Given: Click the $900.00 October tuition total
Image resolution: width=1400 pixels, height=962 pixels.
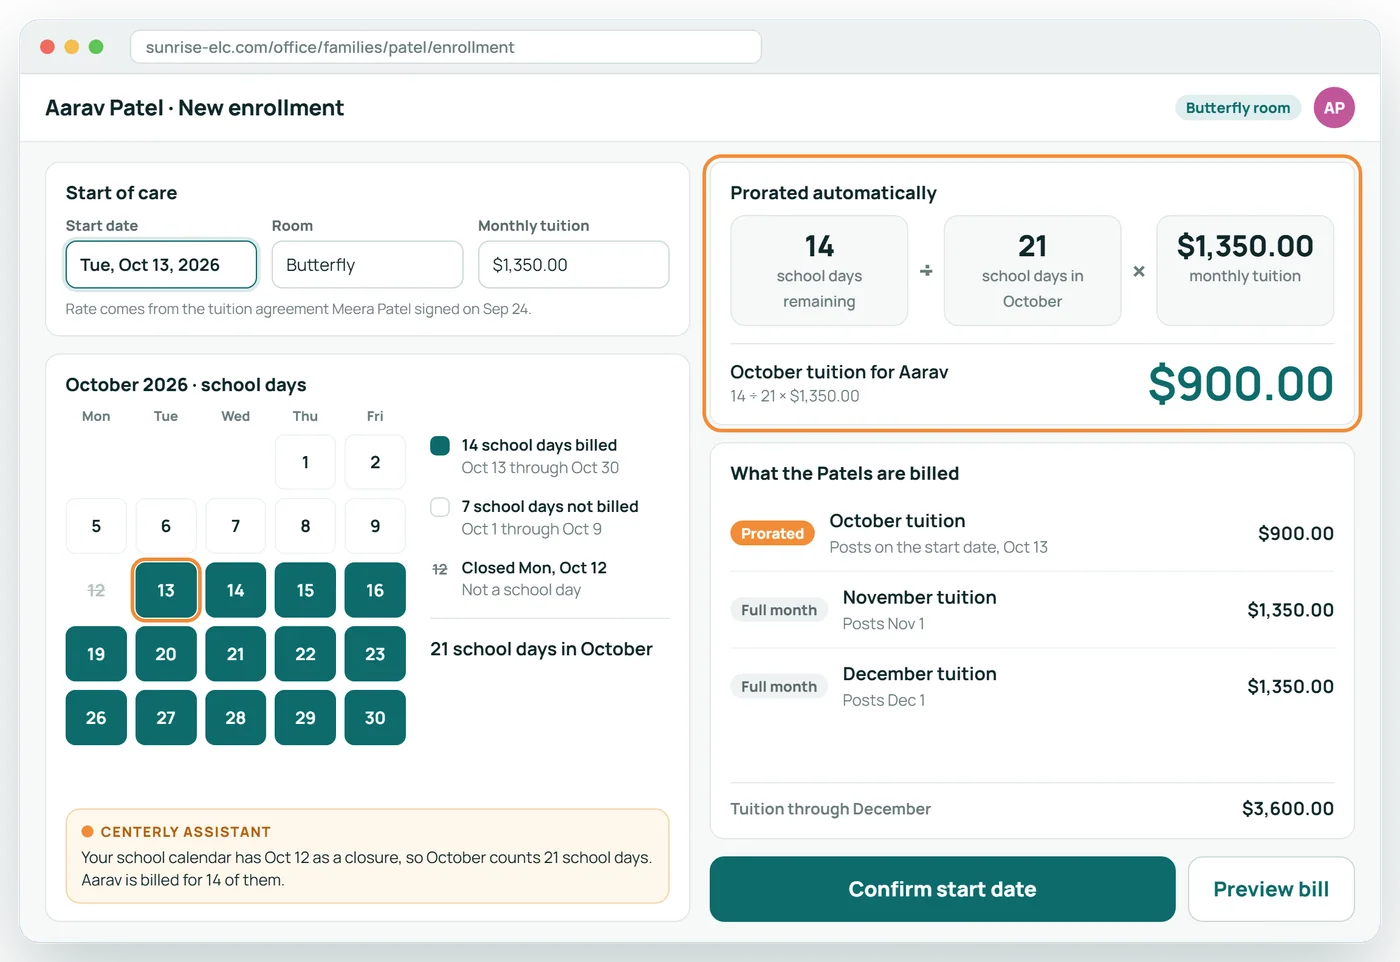Looking at the screenshot, I should (1241, 383).
